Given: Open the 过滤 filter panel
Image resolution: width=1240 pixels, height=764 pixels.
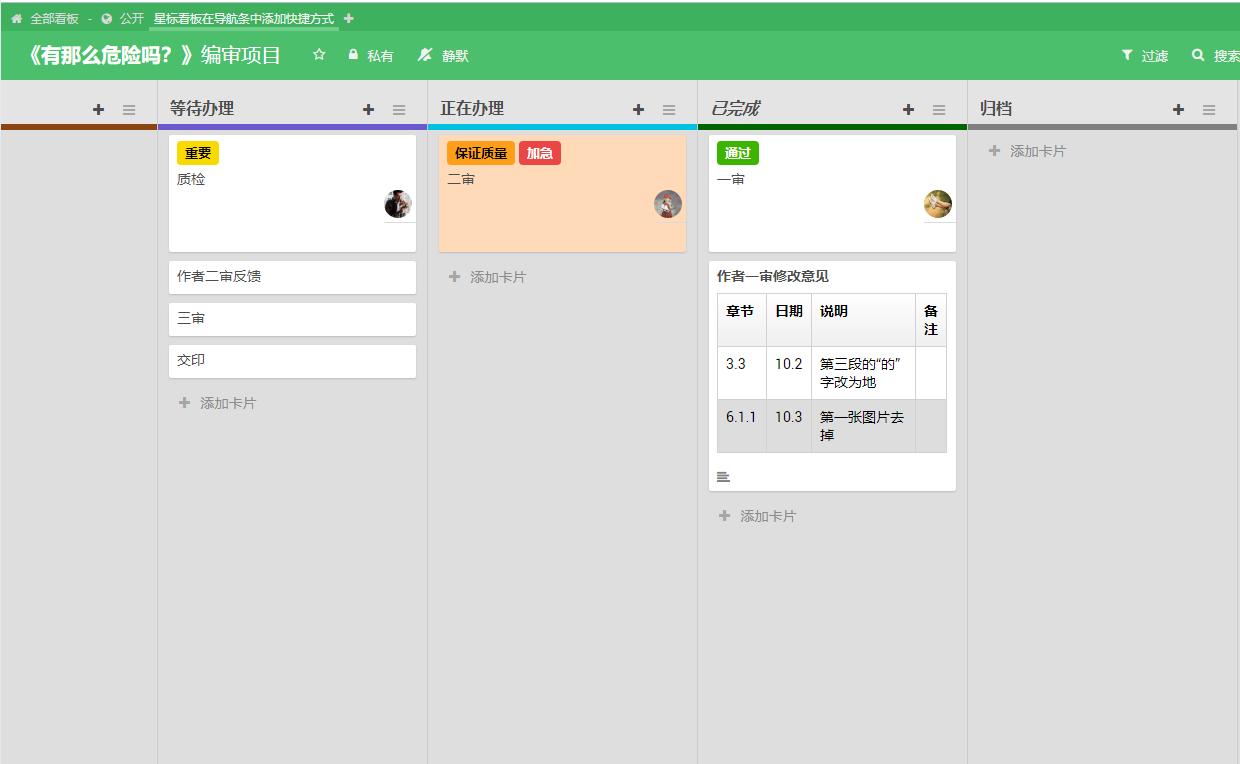Looking at the screenshot, I should (x=1155, y=56).
